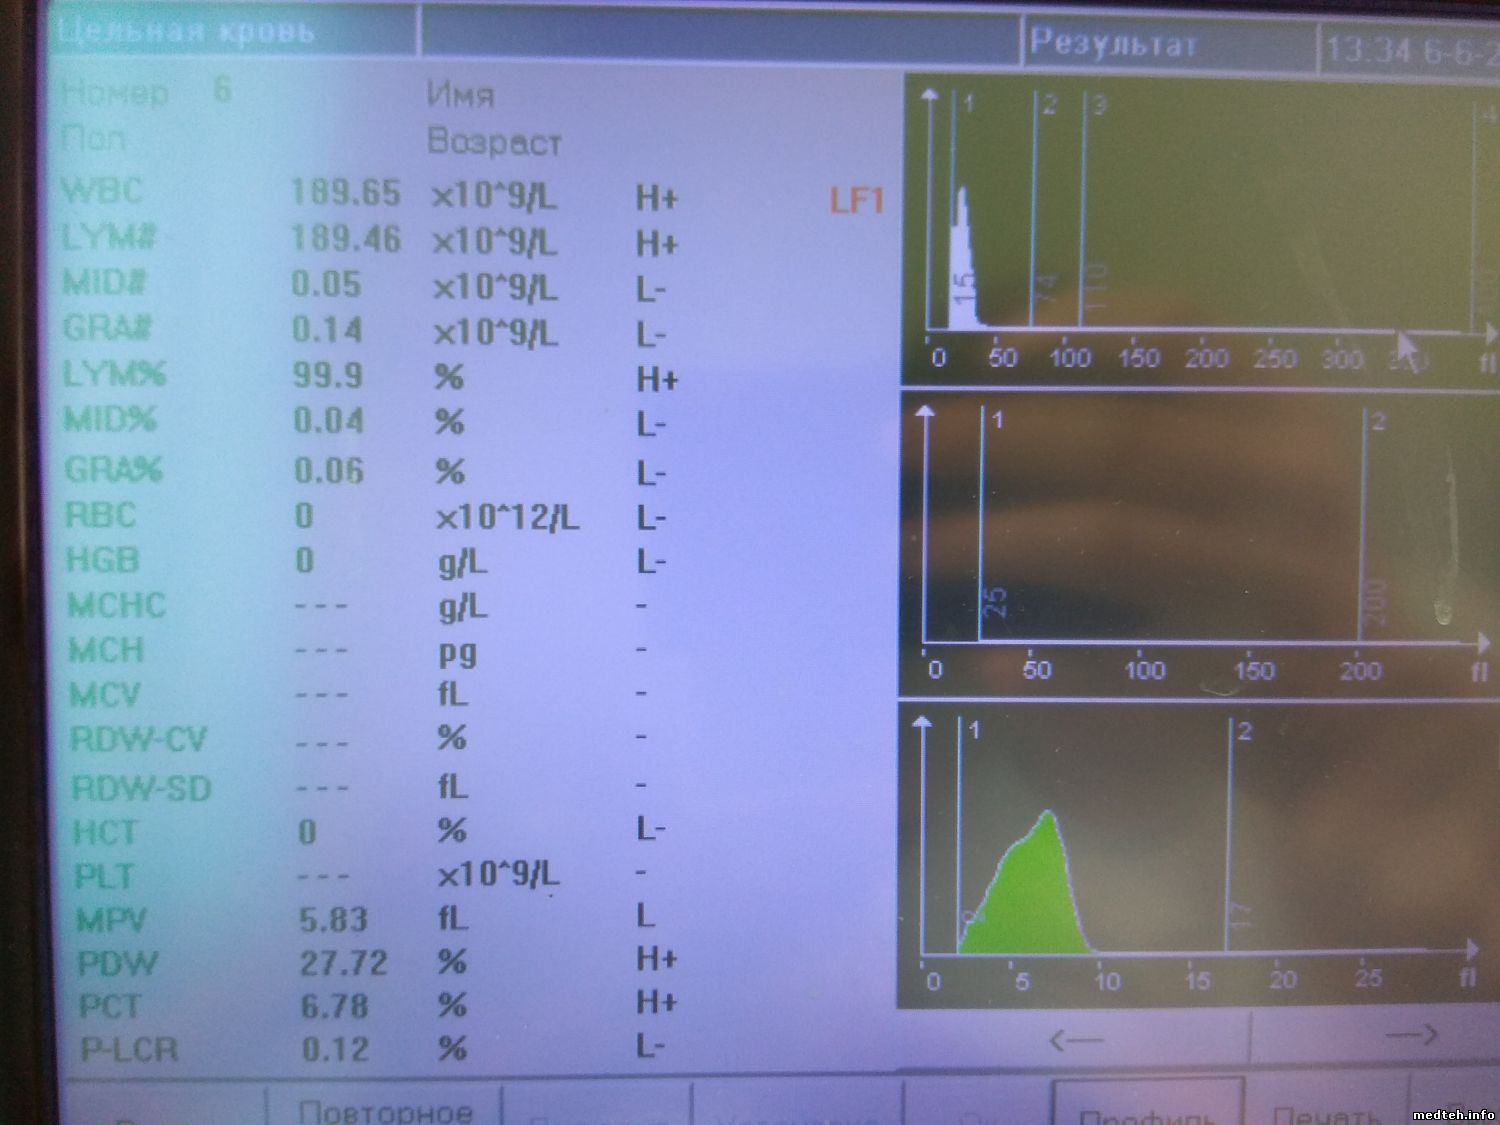The width and height of the screenshot is (1500, 1125).
Task: Click the Возраст age field
Action: point(494,142)
